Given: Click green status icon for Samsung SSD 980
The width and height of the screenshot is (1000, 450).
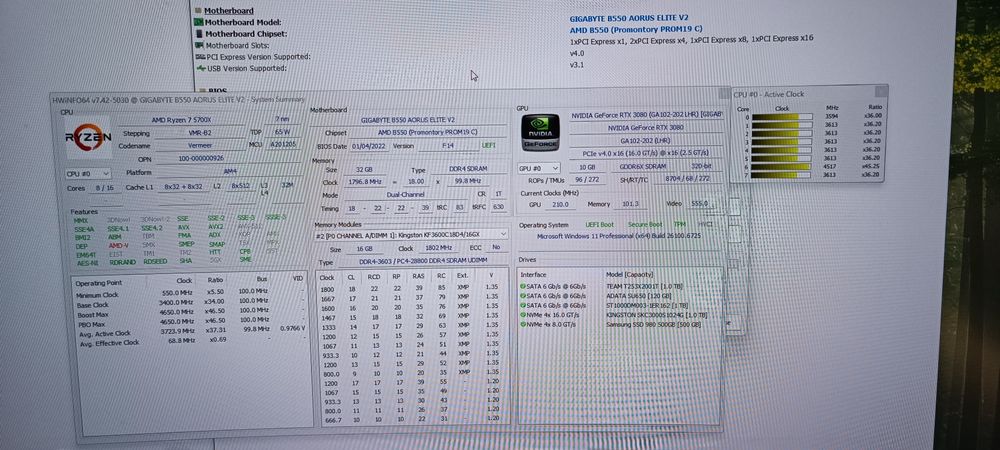Looking at the screenshot, I should [523, 324].
